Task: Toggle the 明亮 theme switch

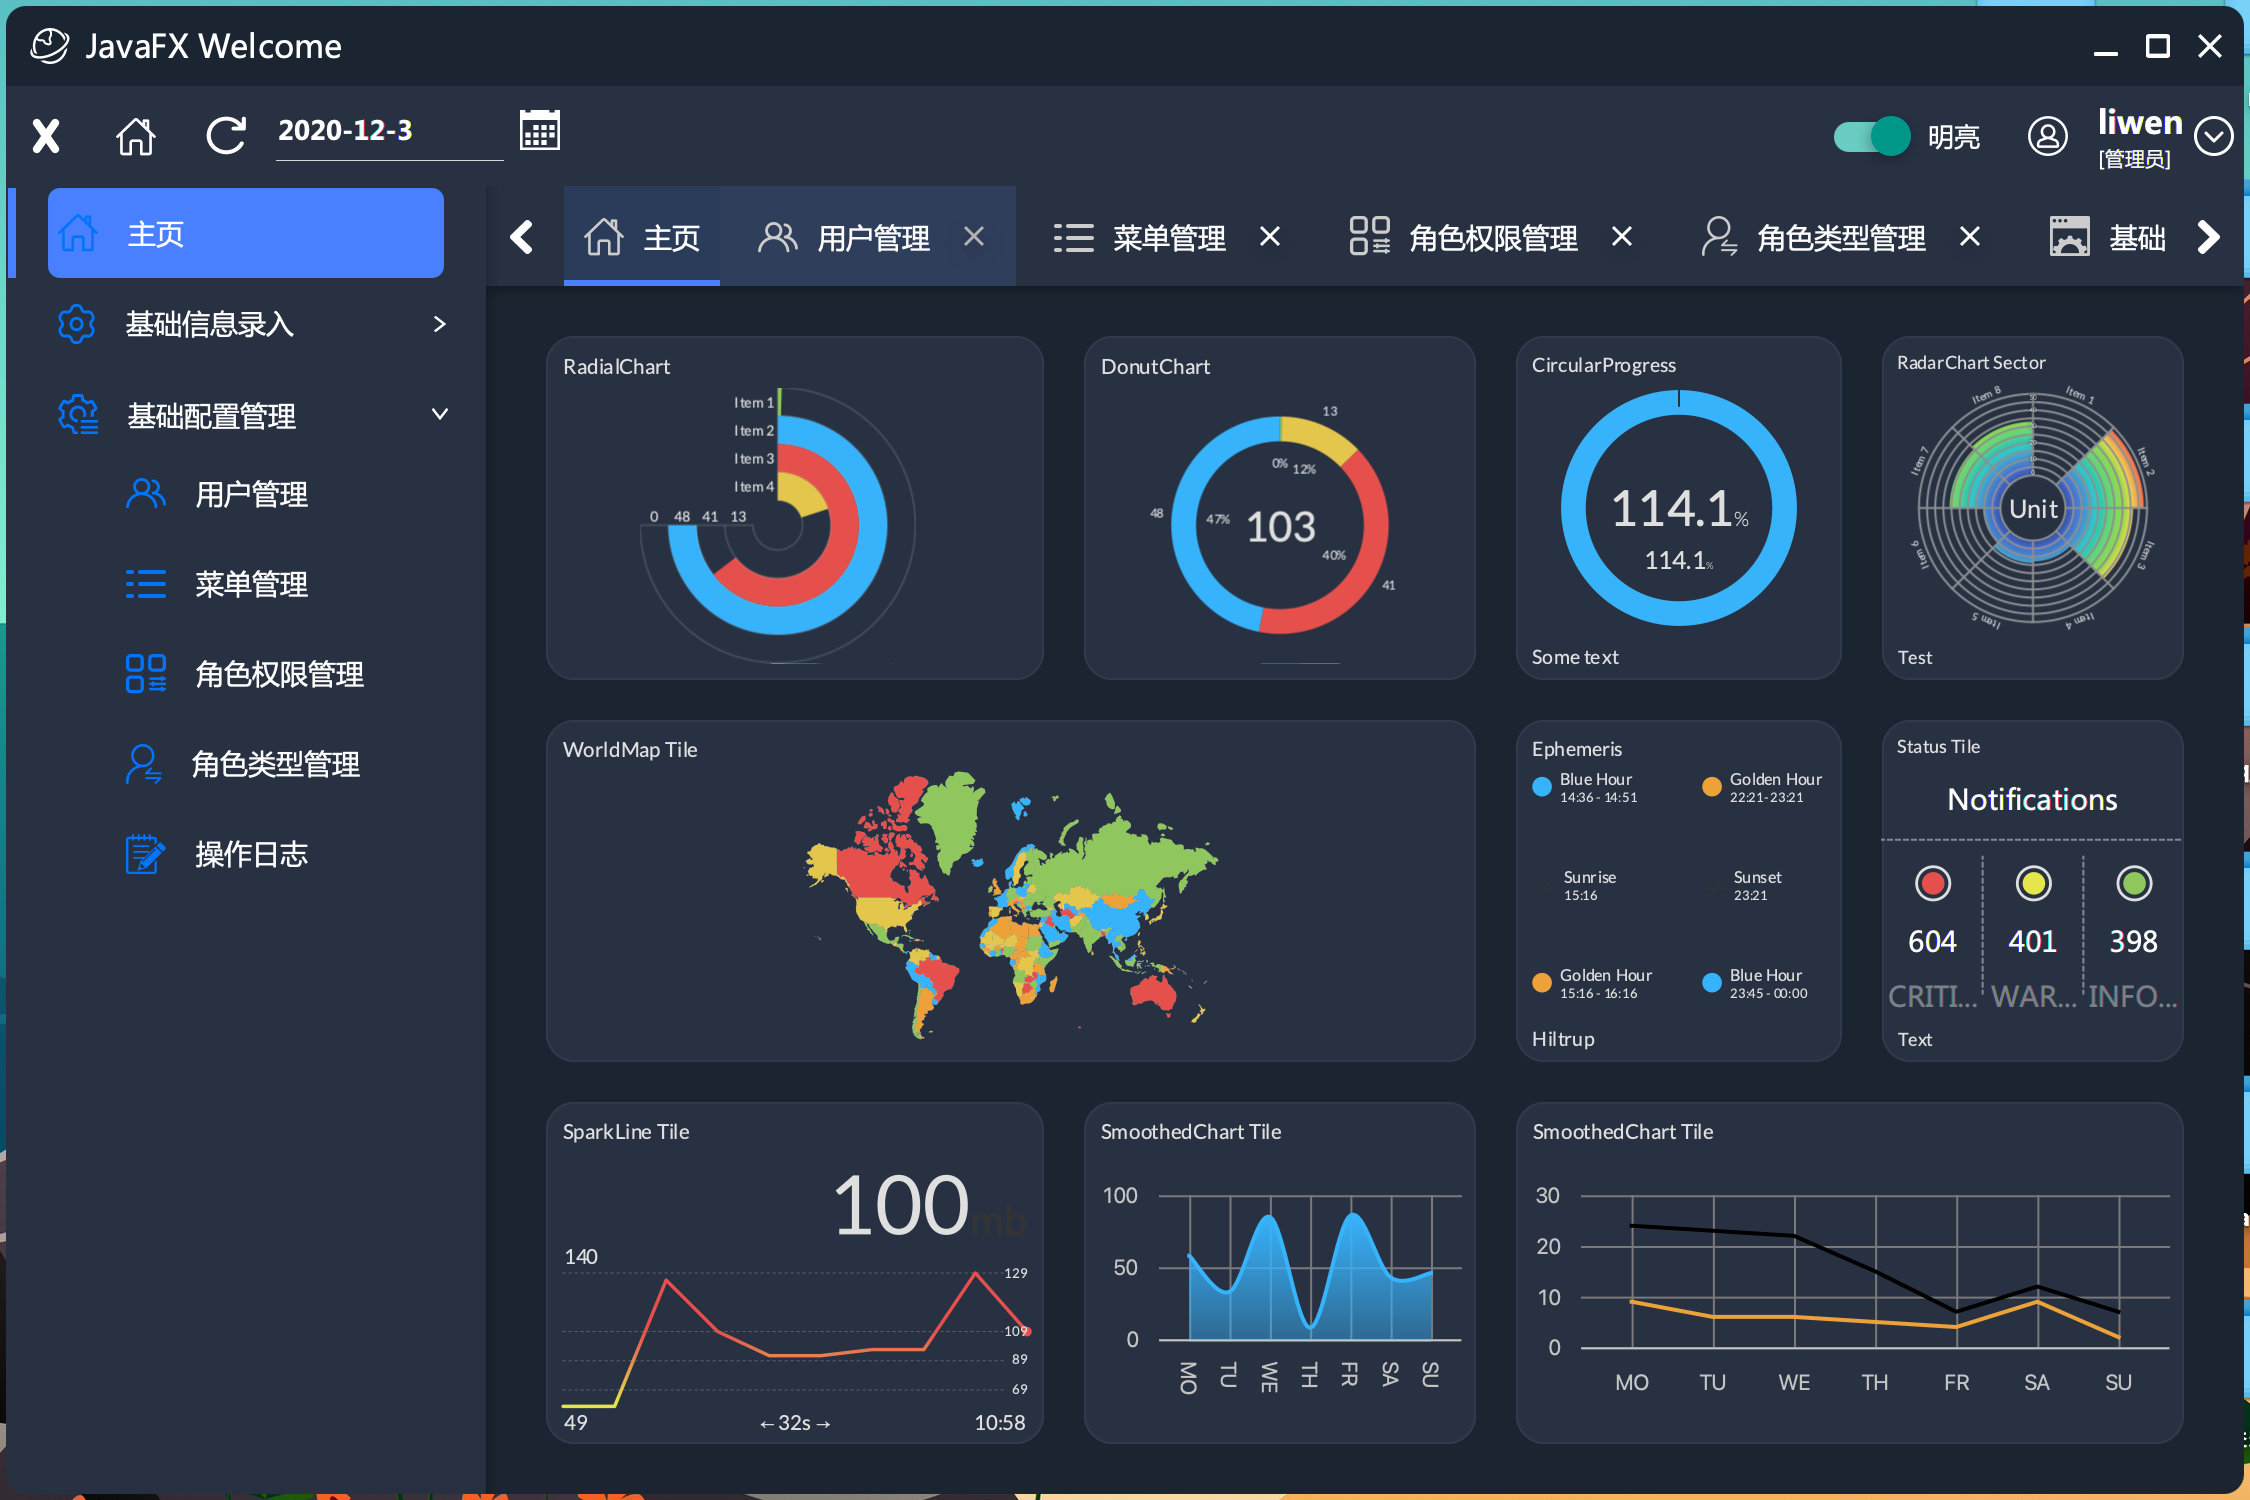Action: point(1871,136)
